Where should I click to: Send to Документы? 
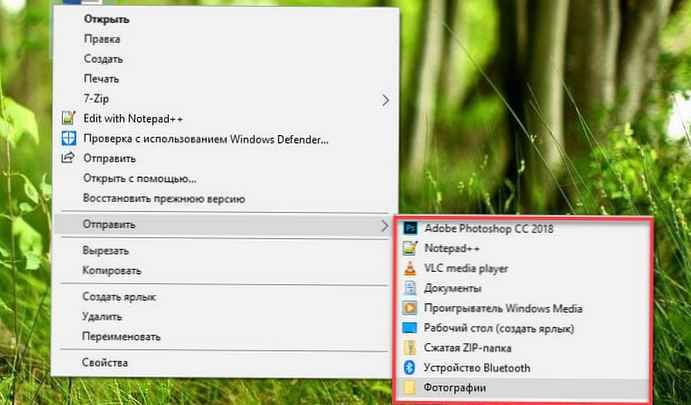tap(453, 288)
